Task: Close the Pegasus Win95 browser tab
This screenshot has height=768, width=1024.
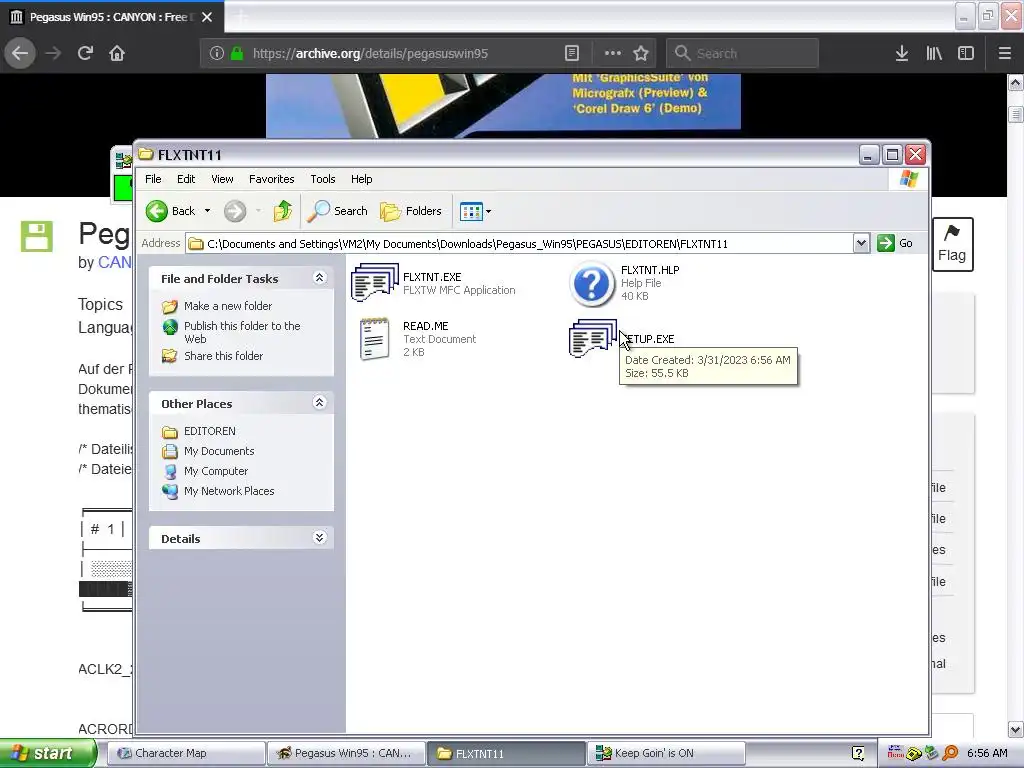Action: [x=207, y=17]
